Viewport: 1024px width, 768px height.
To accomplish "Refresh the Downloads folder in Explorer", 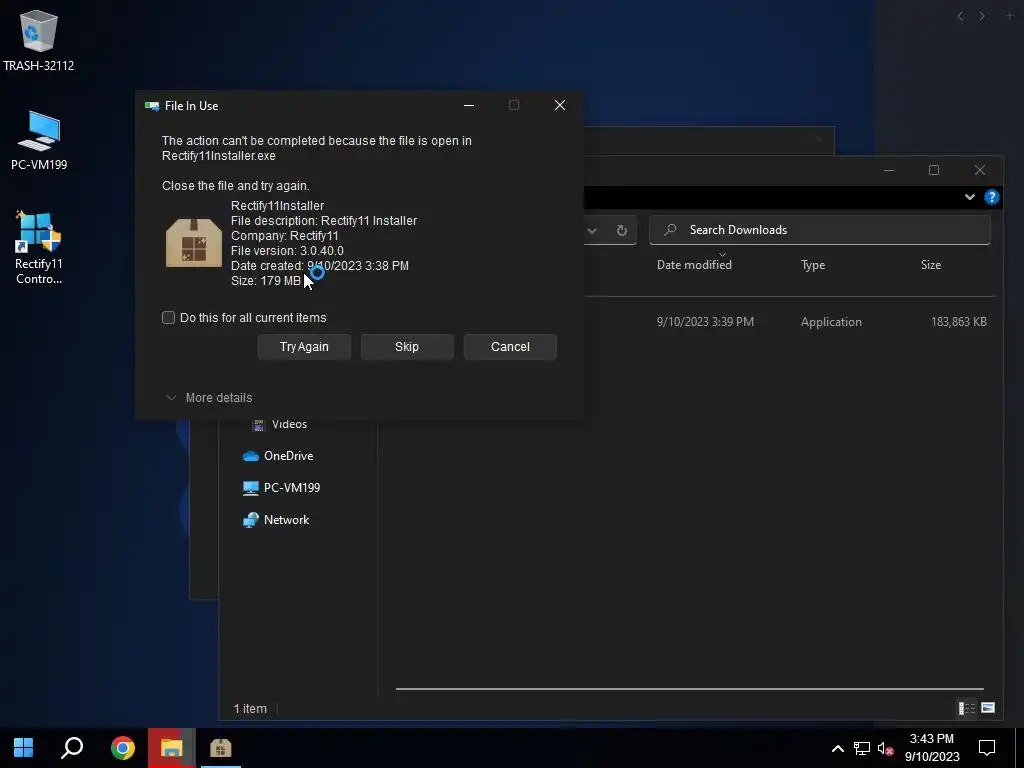I will point(622,231).
